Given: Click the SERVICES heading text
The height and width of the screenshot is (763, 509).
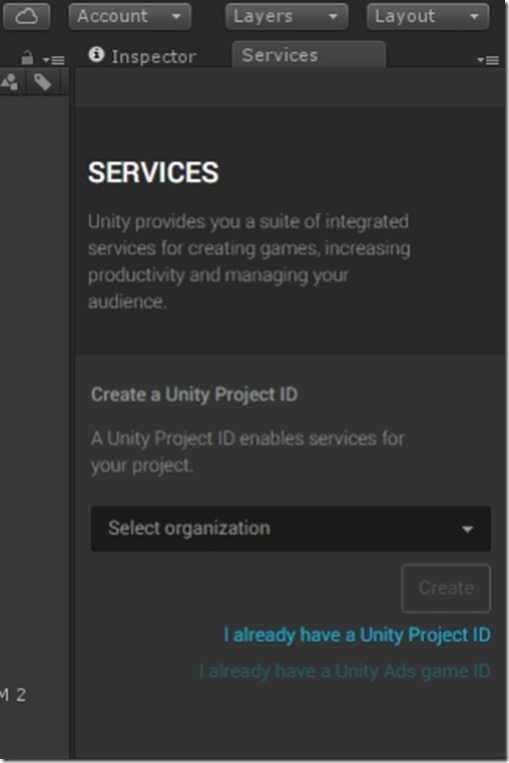Looking at the screenshot, I should (x=153, y=172).
